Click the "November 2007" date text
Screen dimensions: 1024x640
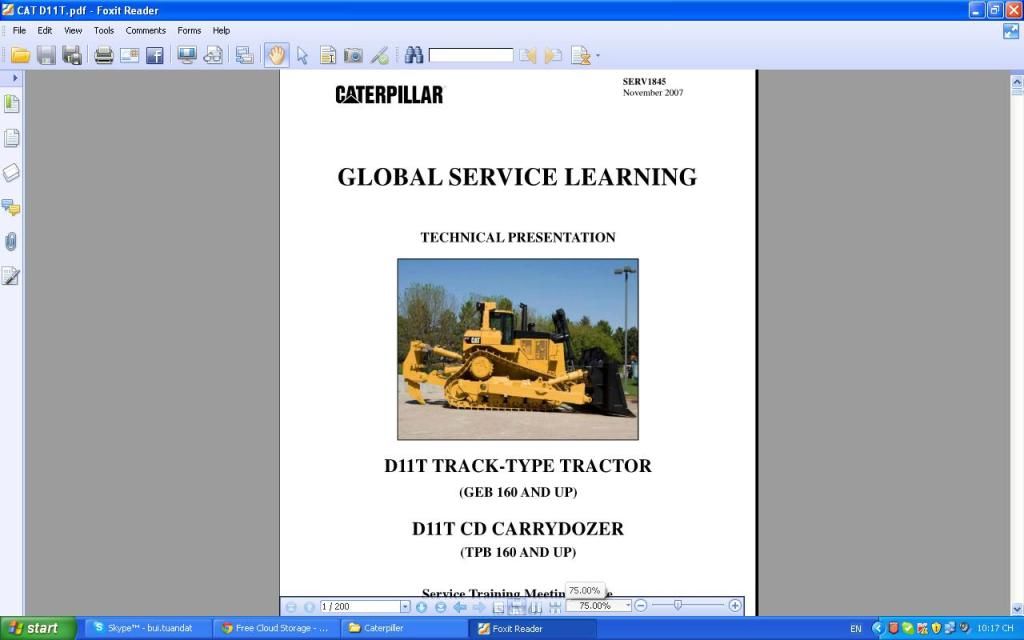(653, 93)
